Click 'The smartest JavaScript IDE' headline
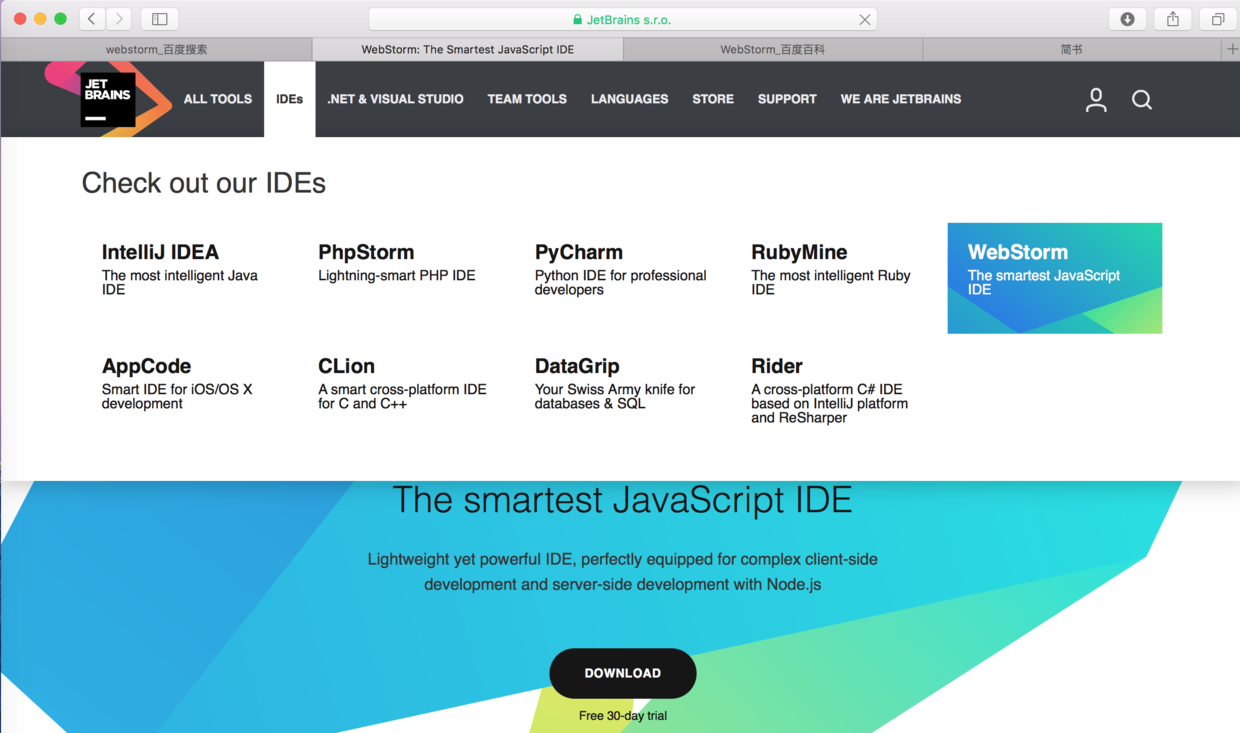The image size is (1240, 733). coord(622,499)
